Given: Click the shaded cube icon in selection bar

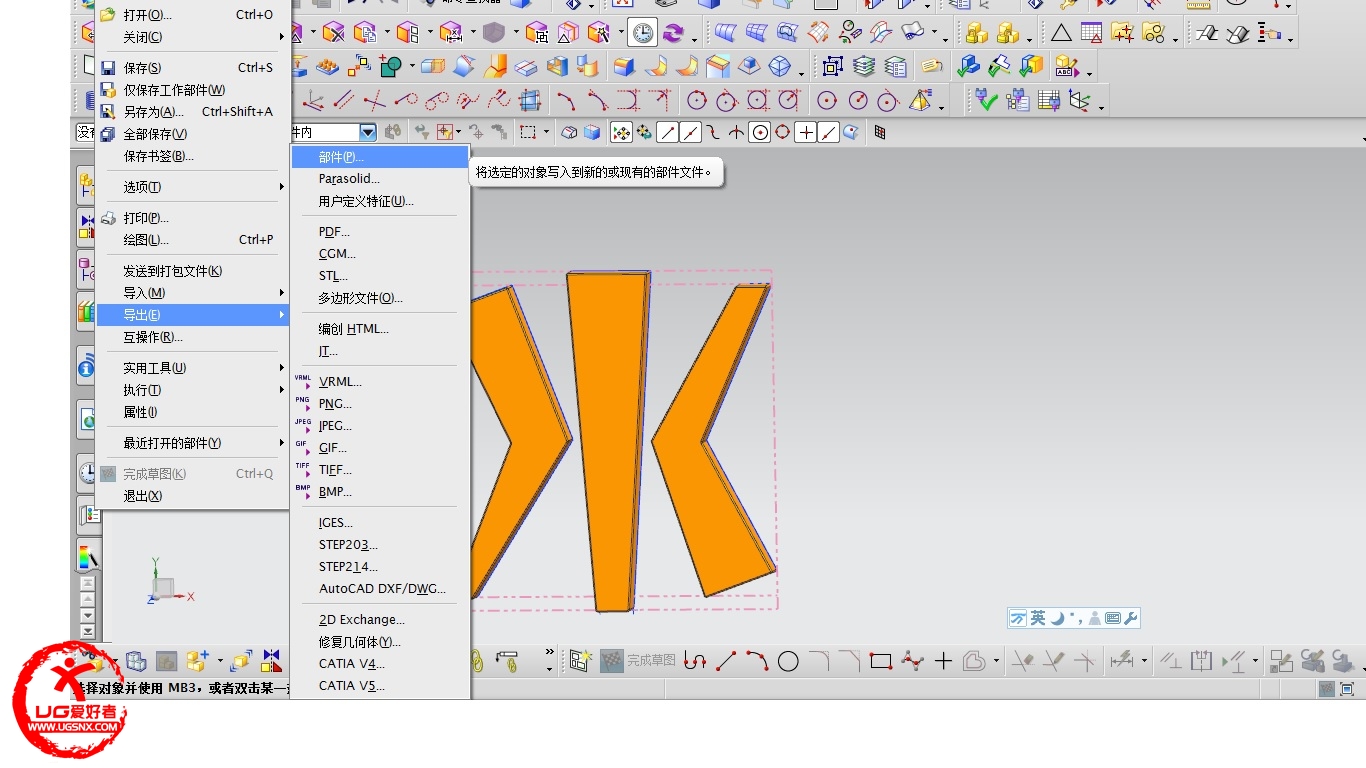Looking at the screenshot, I should [593, 132].
